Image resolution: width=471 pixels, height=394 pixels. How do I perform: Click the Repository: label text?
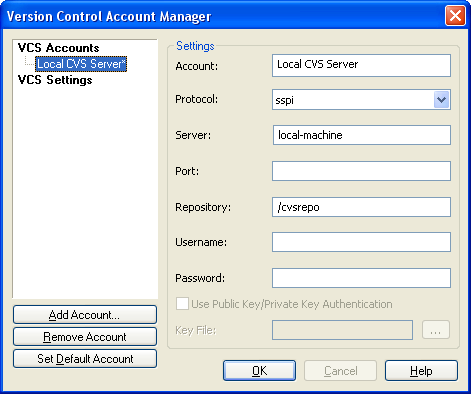(x=203, y=207)
